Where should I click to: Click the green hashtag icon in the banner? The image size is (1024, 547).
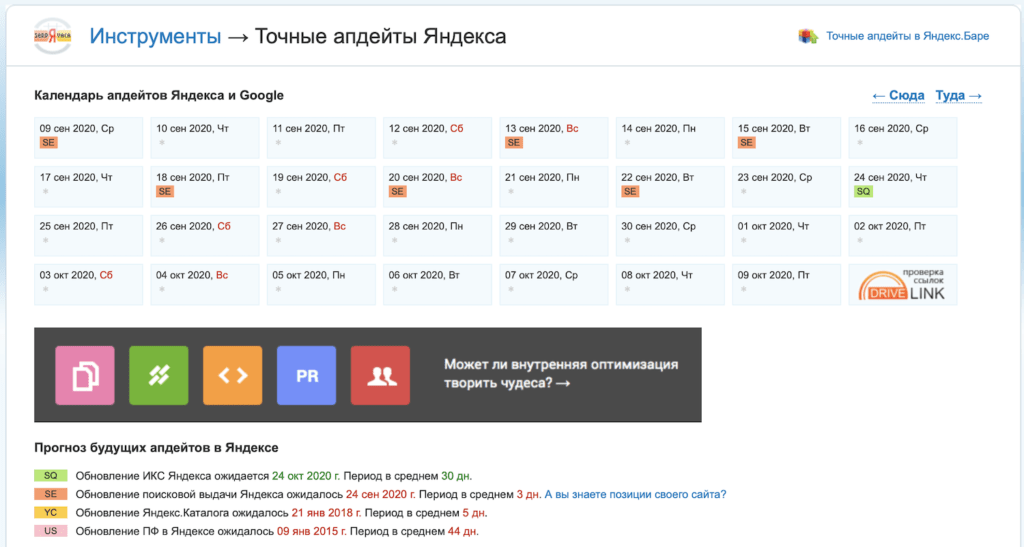[159, 375]
